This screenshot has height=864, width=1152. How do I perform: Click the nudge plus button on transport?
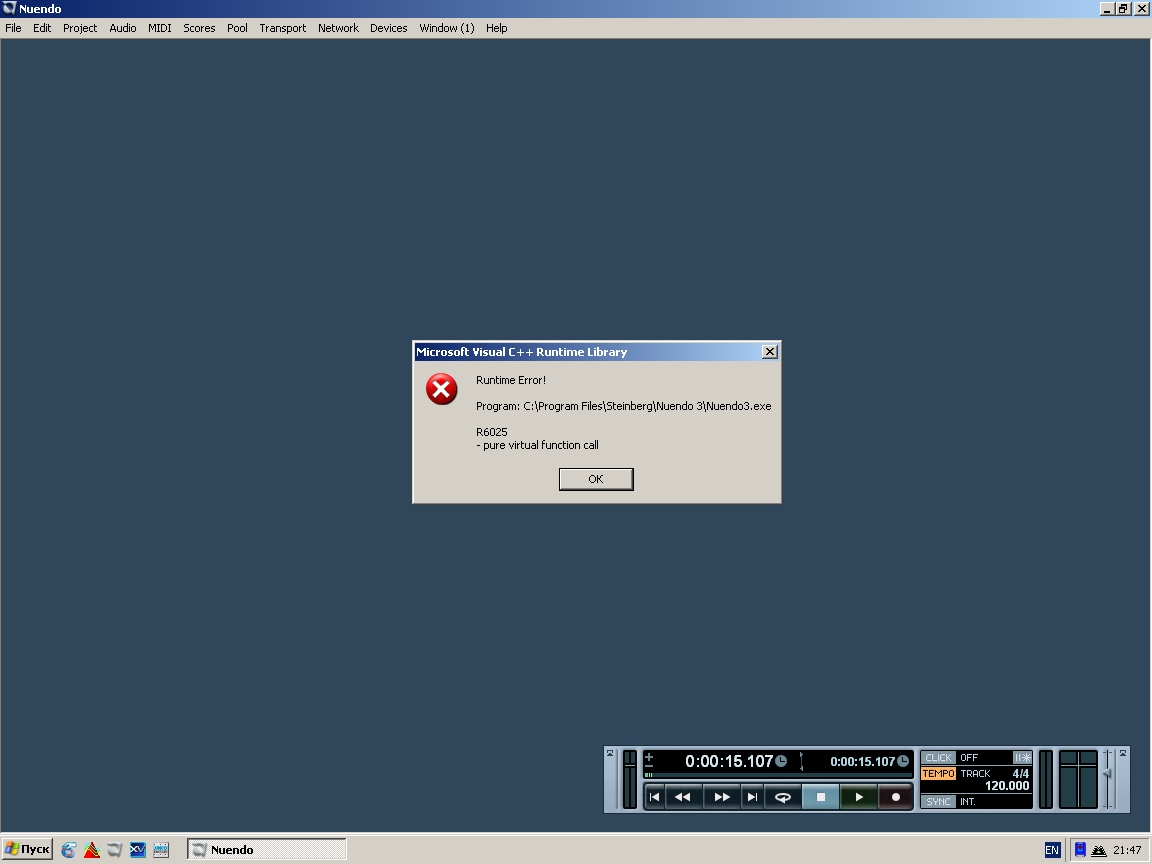pos(649,756)
